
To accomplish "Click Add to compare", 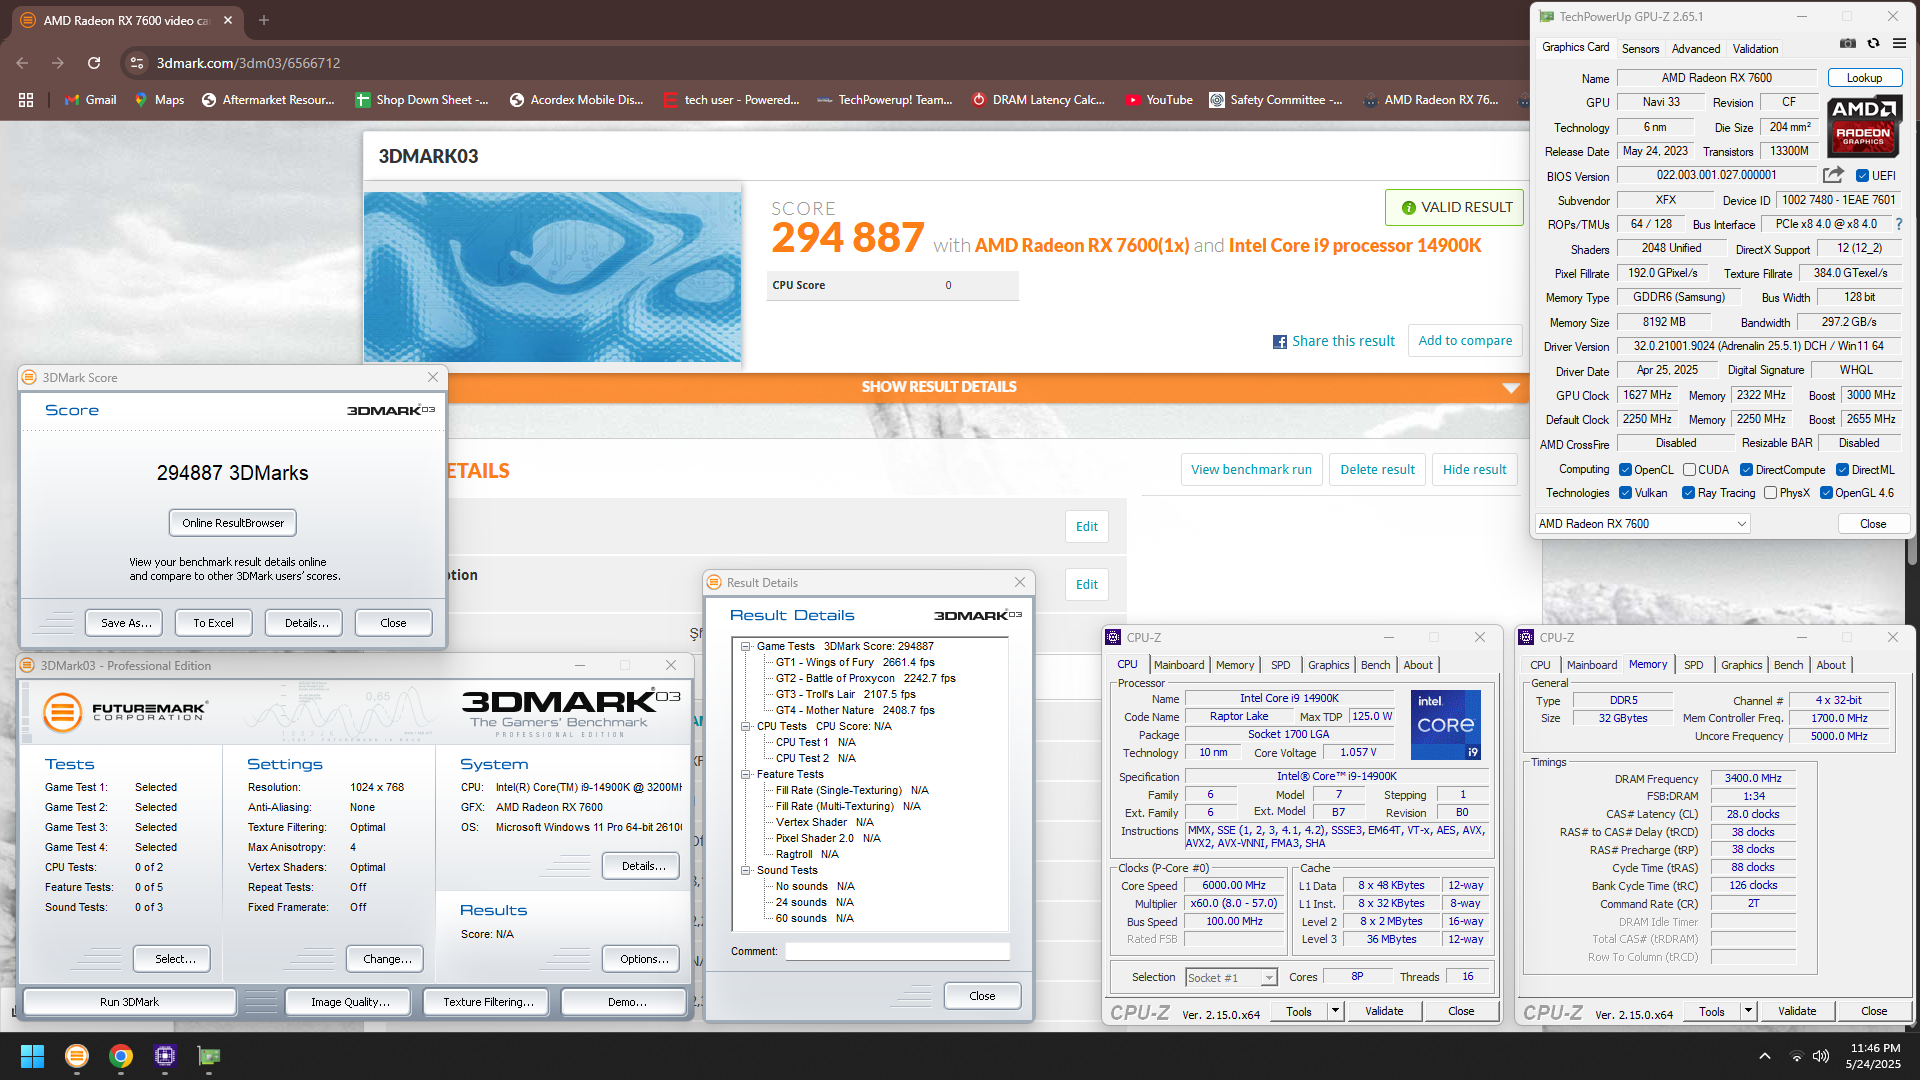I will (1465, 341).
